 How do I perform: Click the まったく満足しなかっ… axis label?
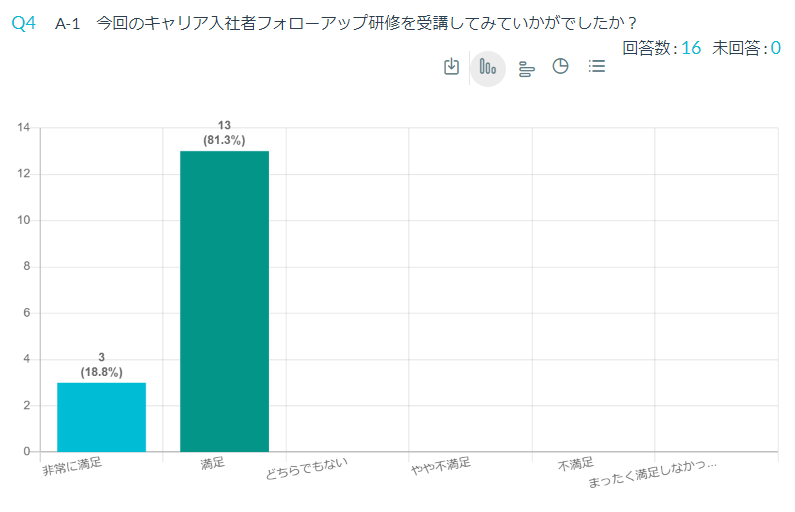pos(653,474)
